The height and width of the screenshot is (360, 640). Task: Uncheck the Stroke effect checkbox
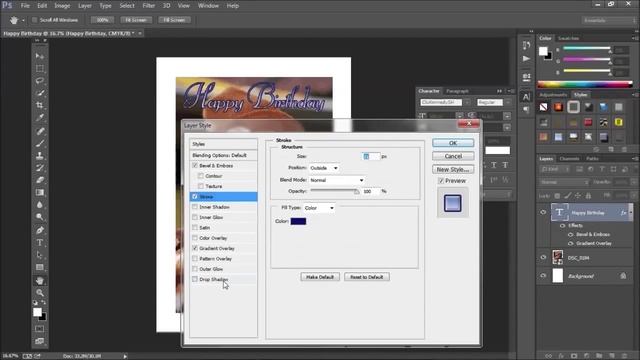point(195,196)
